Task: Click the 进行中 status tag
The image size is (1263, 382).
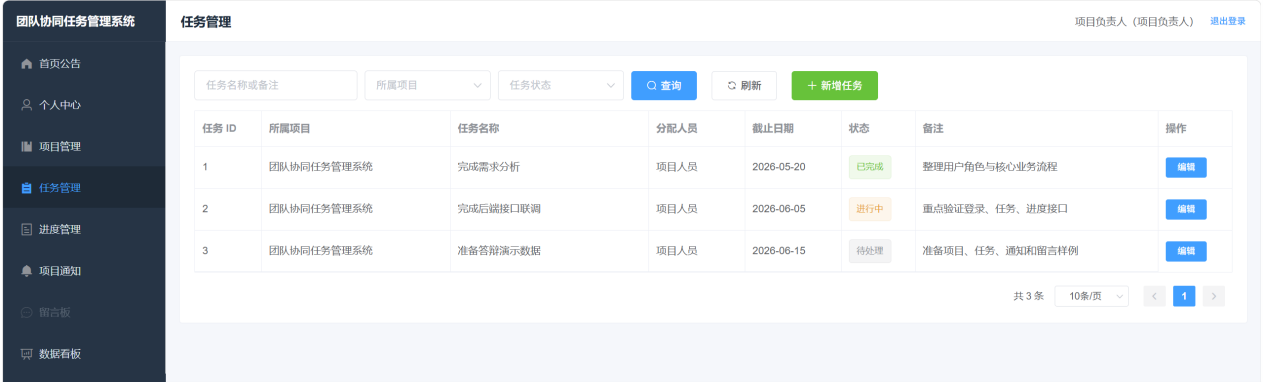Action: [x=870, y=209]
